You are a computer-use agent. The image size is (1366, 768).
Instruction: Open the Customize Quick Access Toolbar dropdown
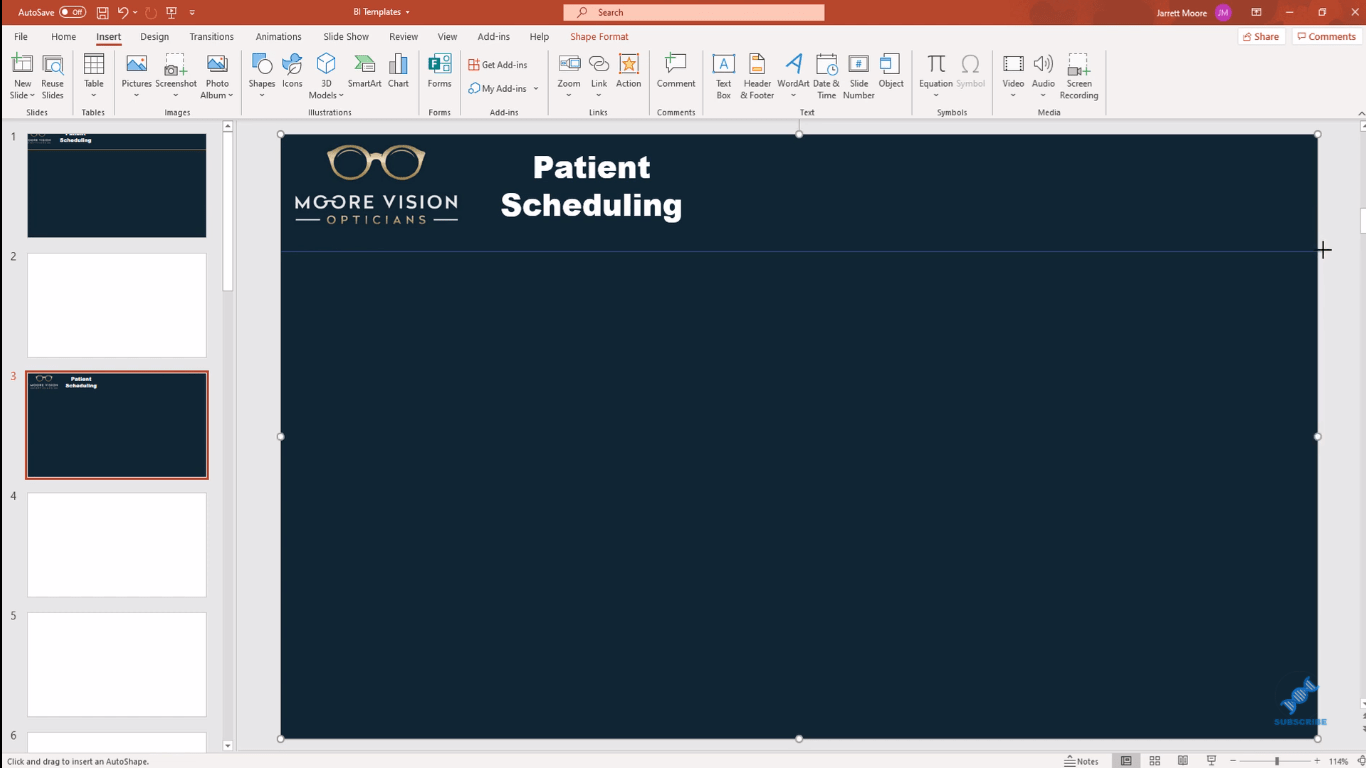[x=192, y=12]
